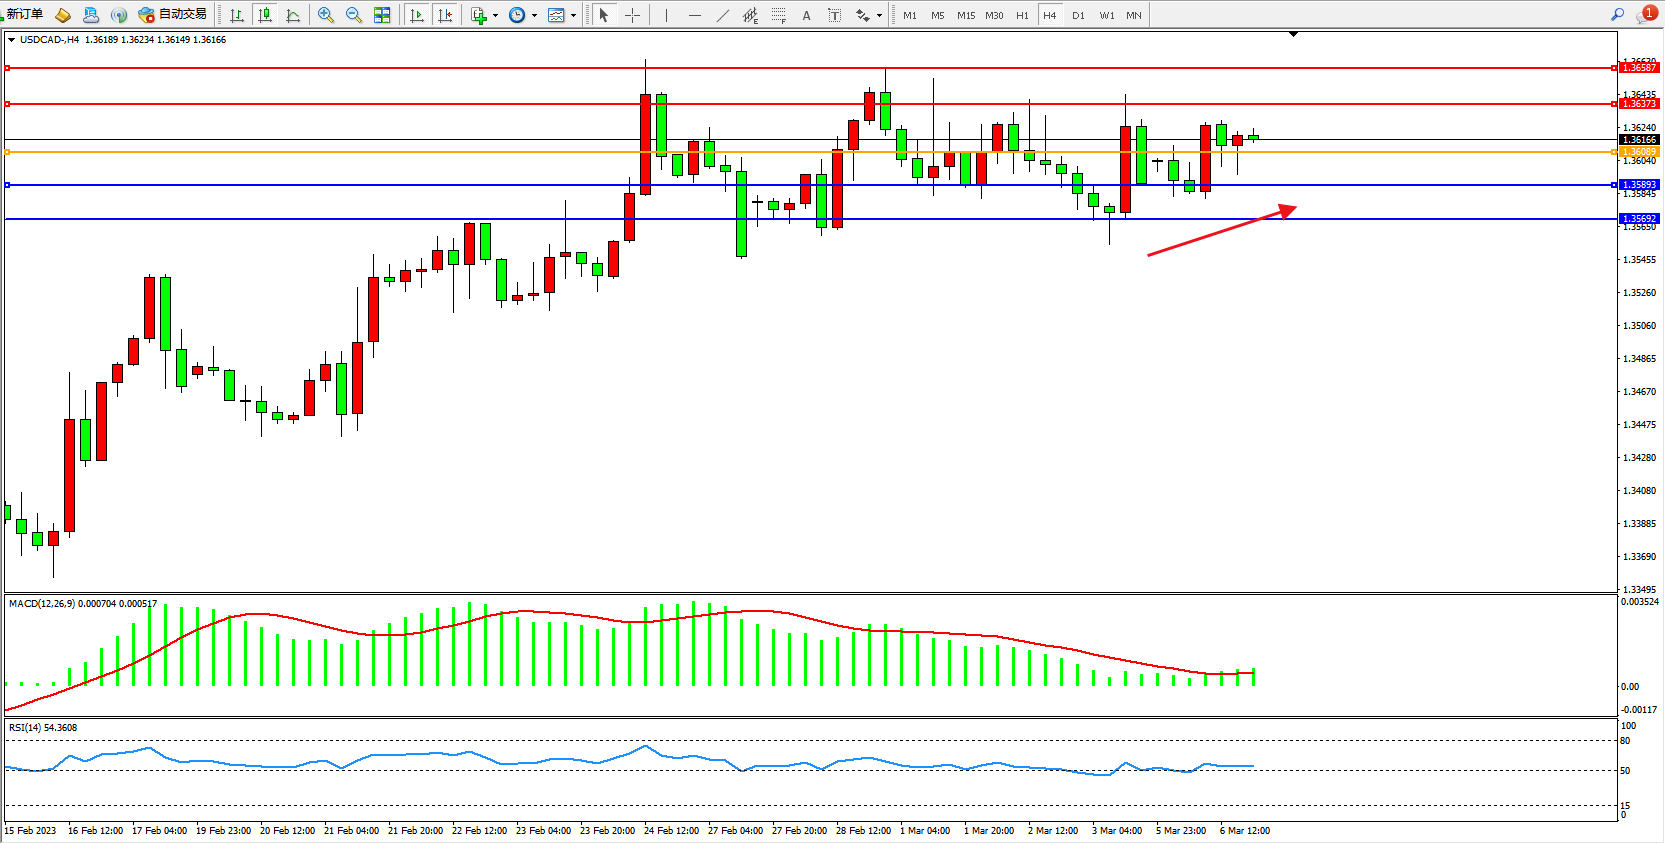Switch to the M15 timeframe
The image size is (1665, 844).
965,16
